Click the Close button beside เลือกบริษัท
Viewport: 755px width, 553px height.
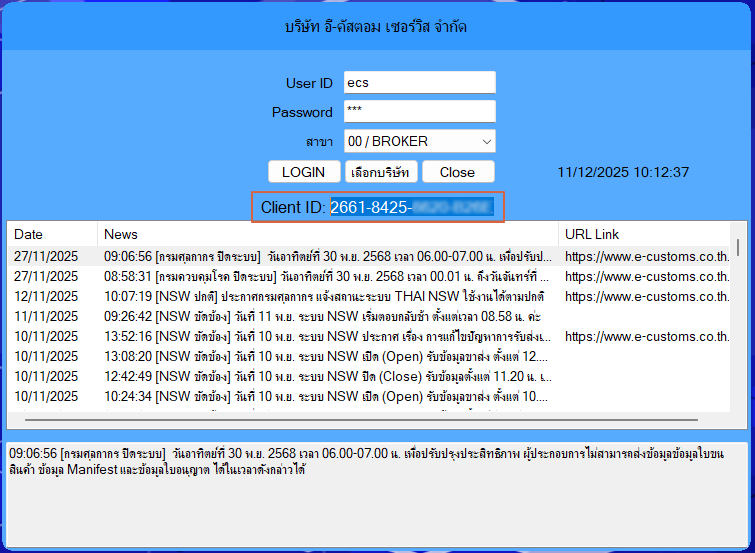pos(457,172)
